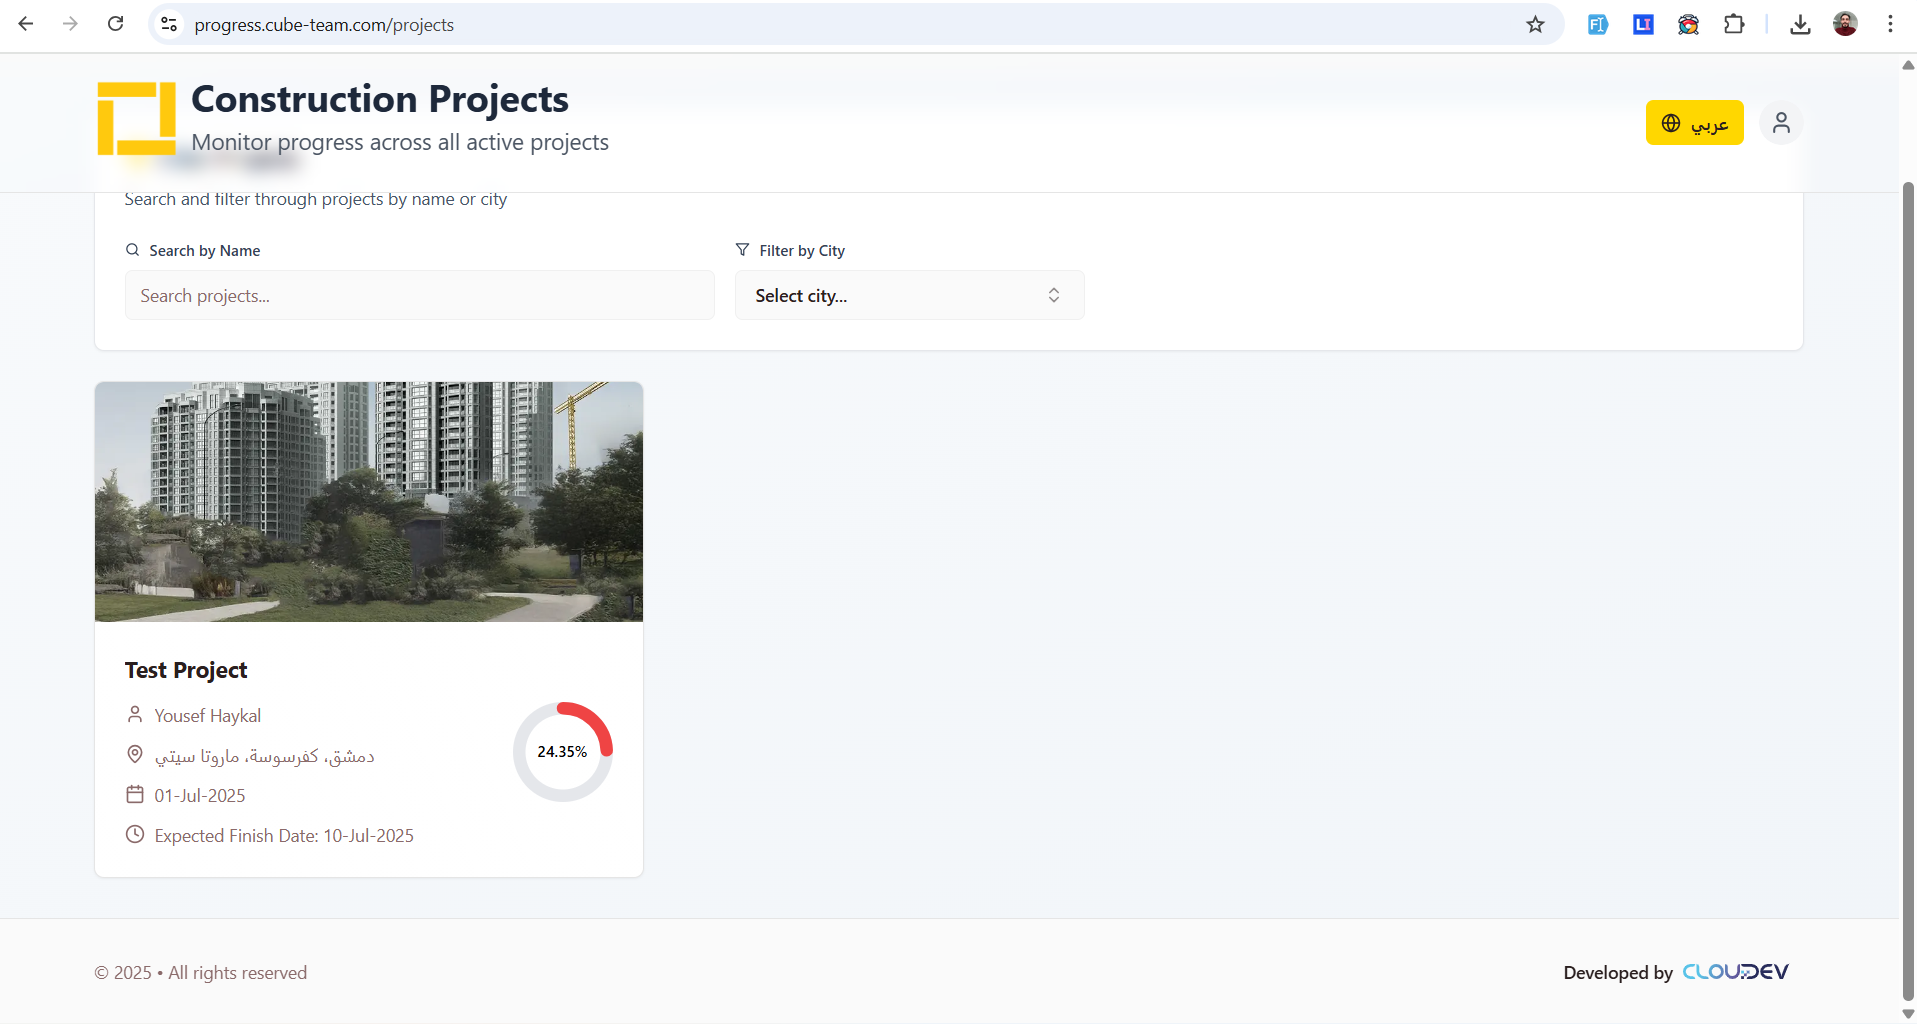Click the clock icon beside Expected Finish Date
The height and width of the screenshot is (1024, 1917).
135,834
